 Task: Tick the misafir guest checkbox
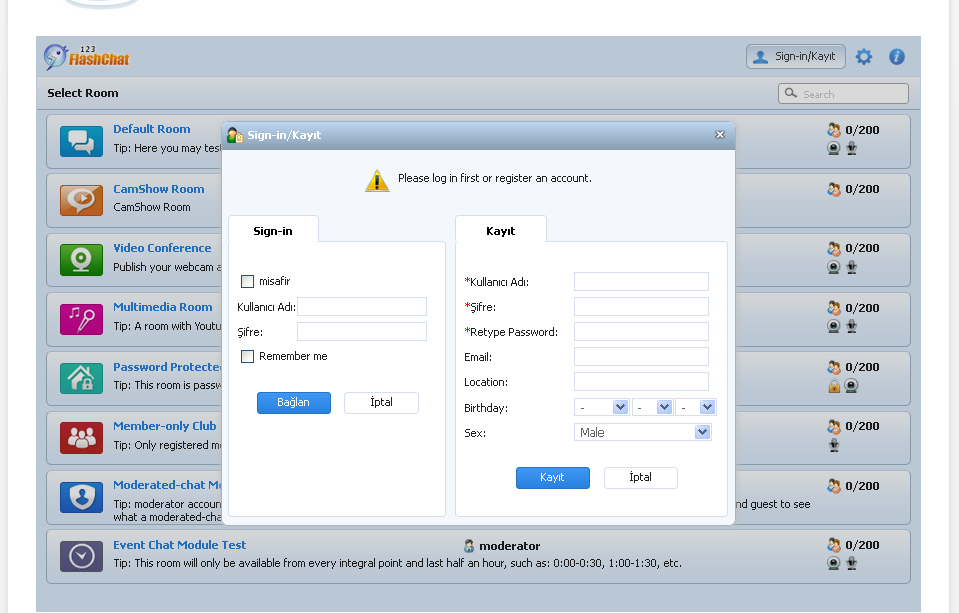pyautogui.click(x=247, y=281)
